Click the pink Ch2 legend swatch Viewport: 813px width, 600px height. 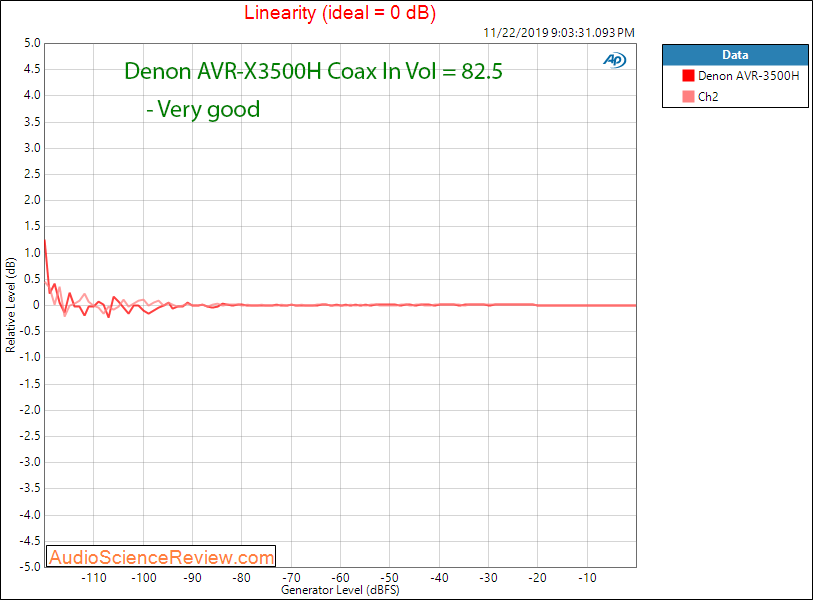click(x=688, y=96)
